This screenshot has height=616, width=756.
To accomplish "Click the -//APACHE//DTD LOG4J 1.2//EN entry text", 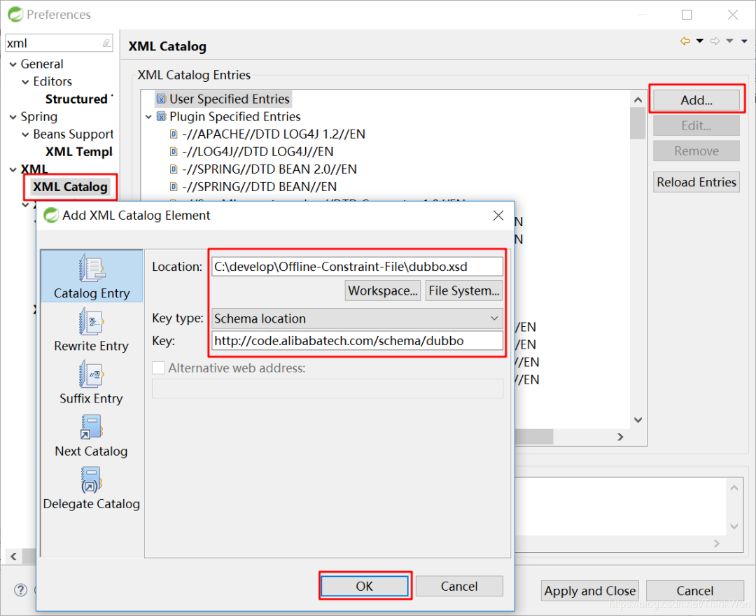I will pos(273,134).
